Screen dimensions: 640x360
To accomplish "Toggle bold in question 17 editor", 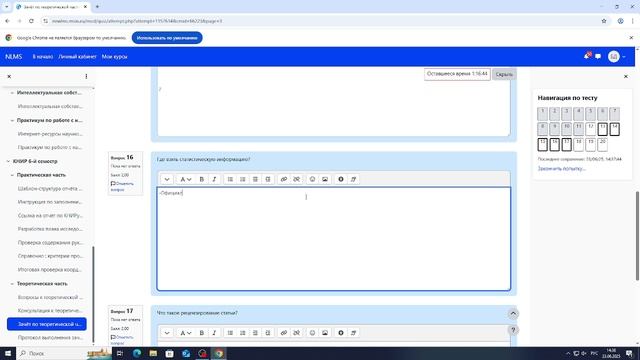I will 202,333.
